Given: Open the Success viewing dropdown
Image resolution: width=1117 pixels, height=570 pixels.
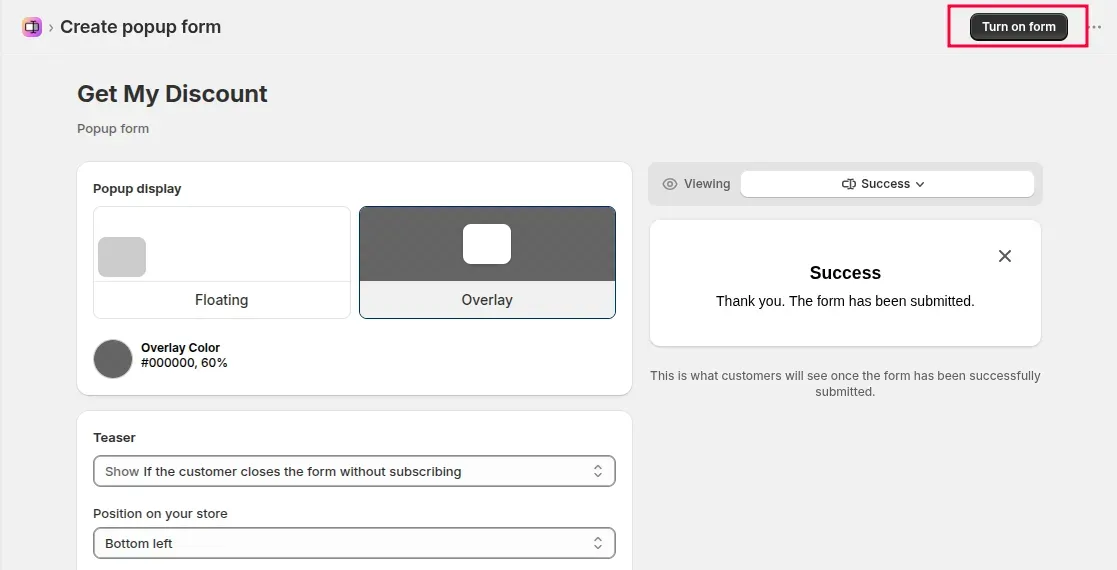Looking at the screenshot, I should [x=887, y=184].
